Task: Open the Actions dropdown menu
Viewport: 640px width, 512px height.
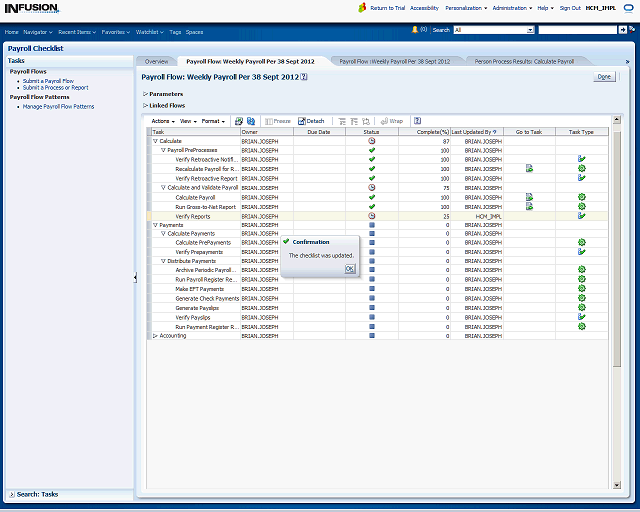Action: click(163, 121)
